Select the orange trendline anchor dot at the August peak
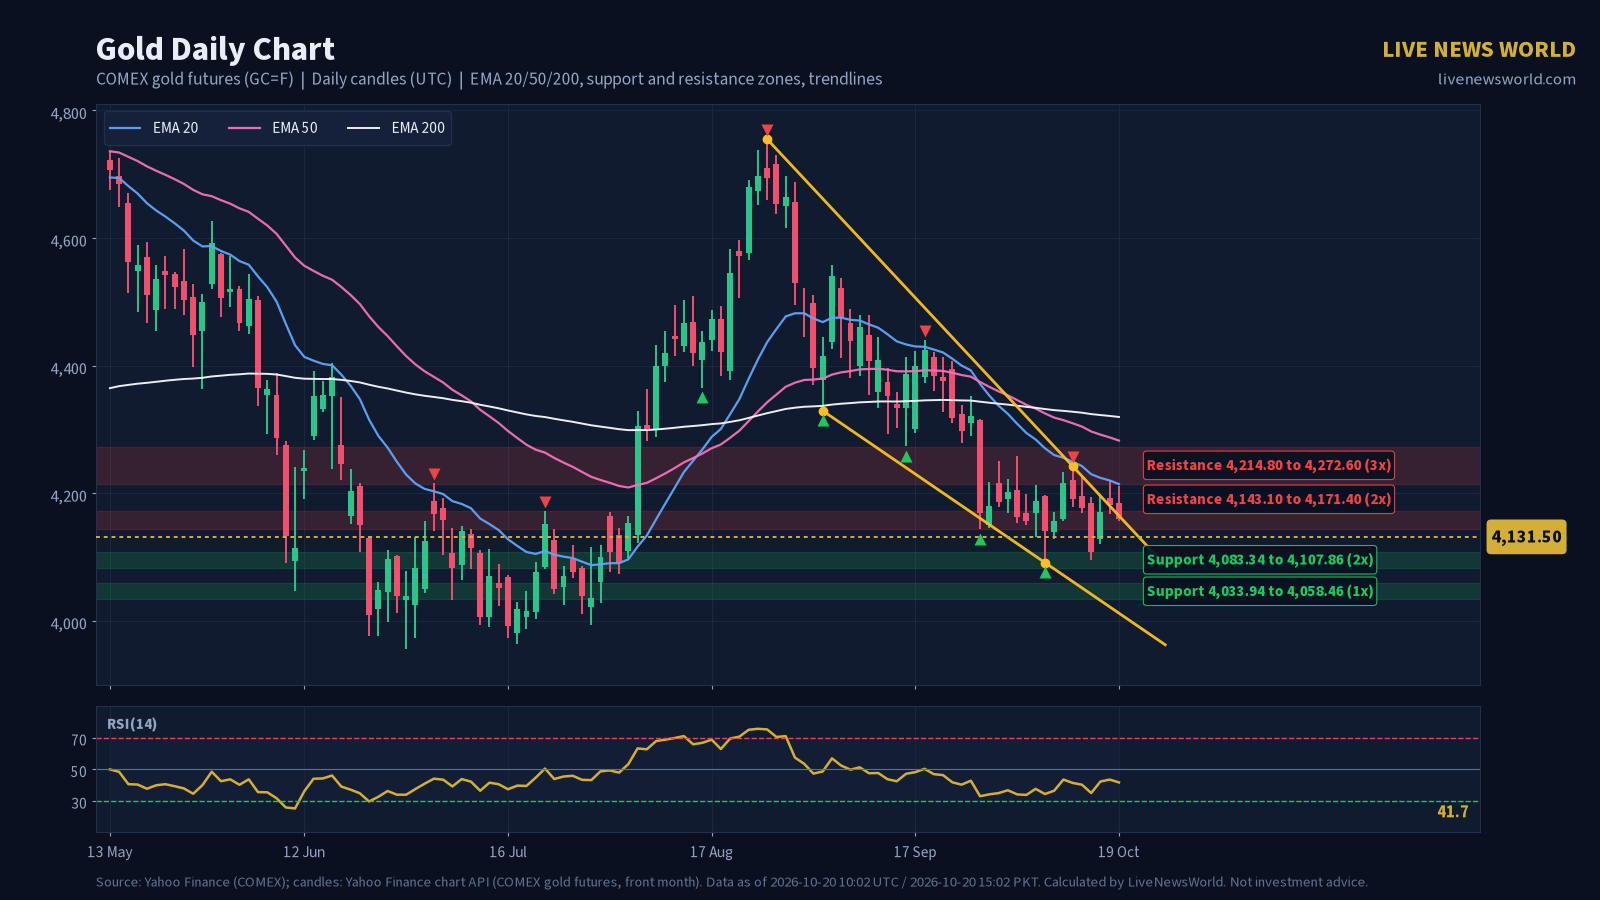The height and width of the screenshot is (900, 1600). point(767,139)
